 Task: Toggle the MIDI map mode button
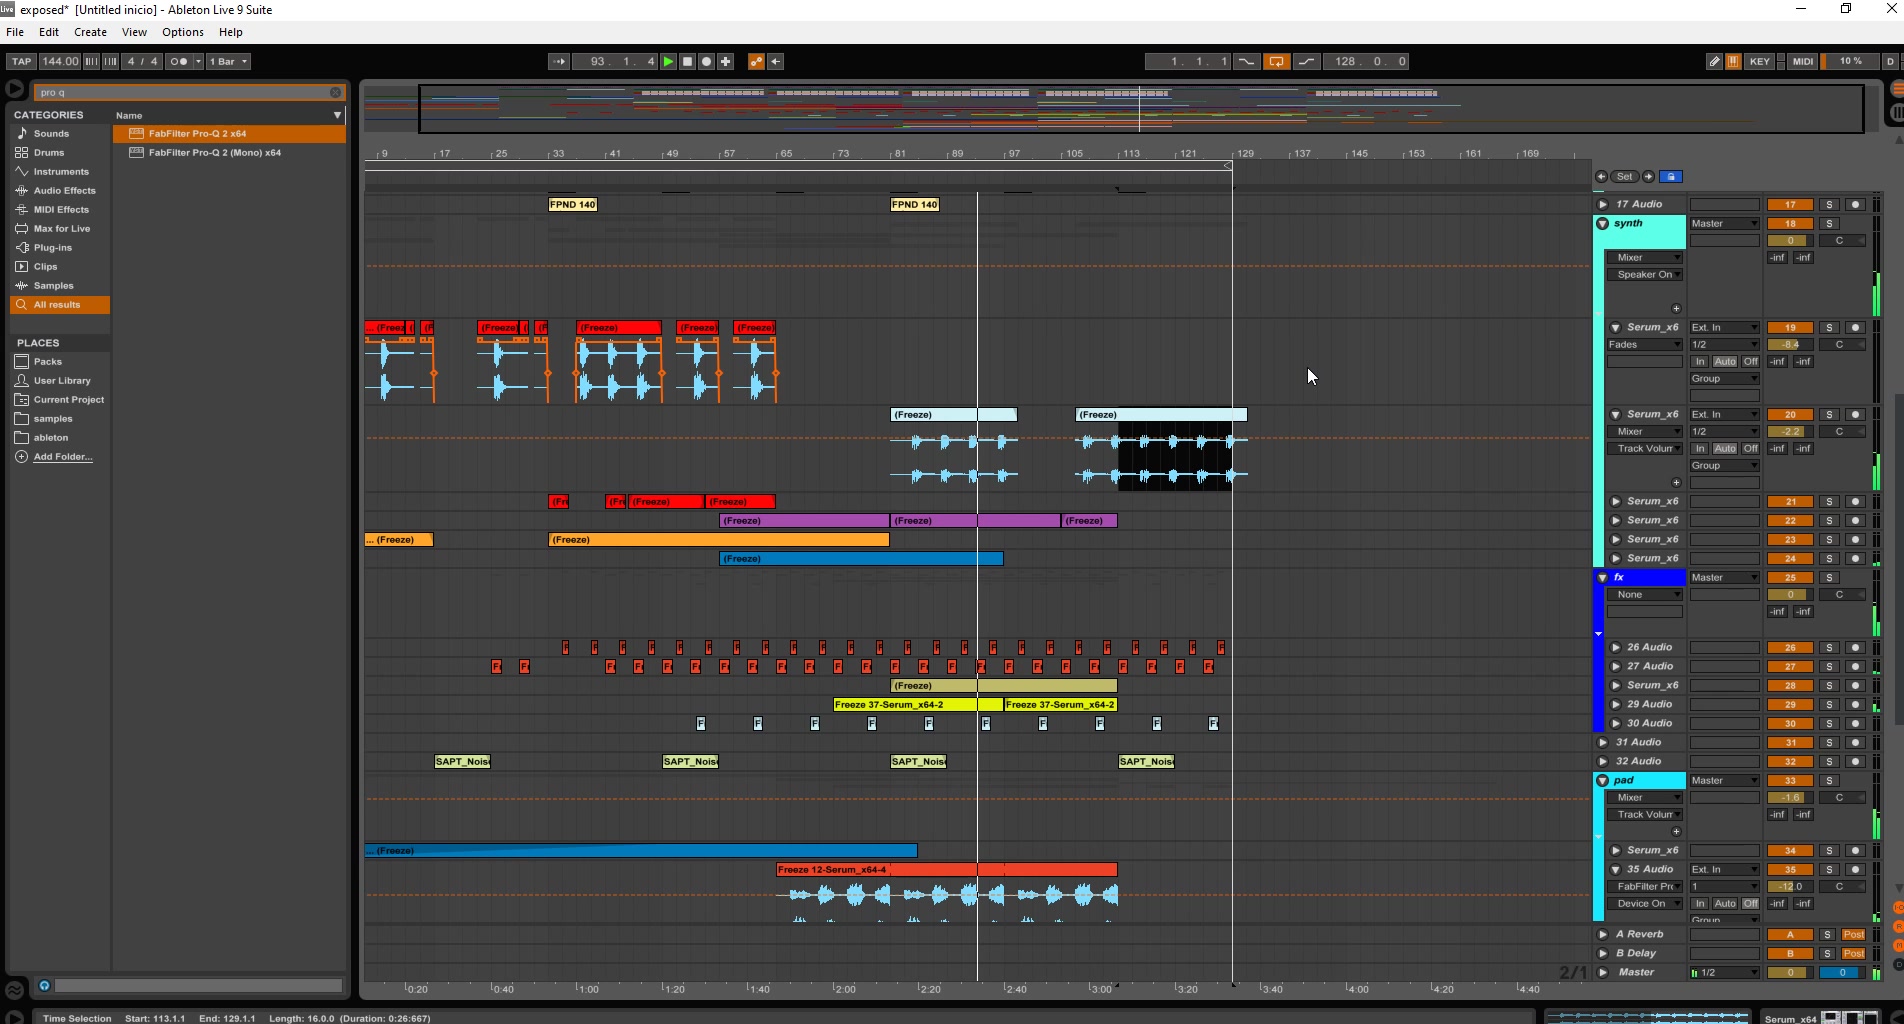pos(1803,62)
